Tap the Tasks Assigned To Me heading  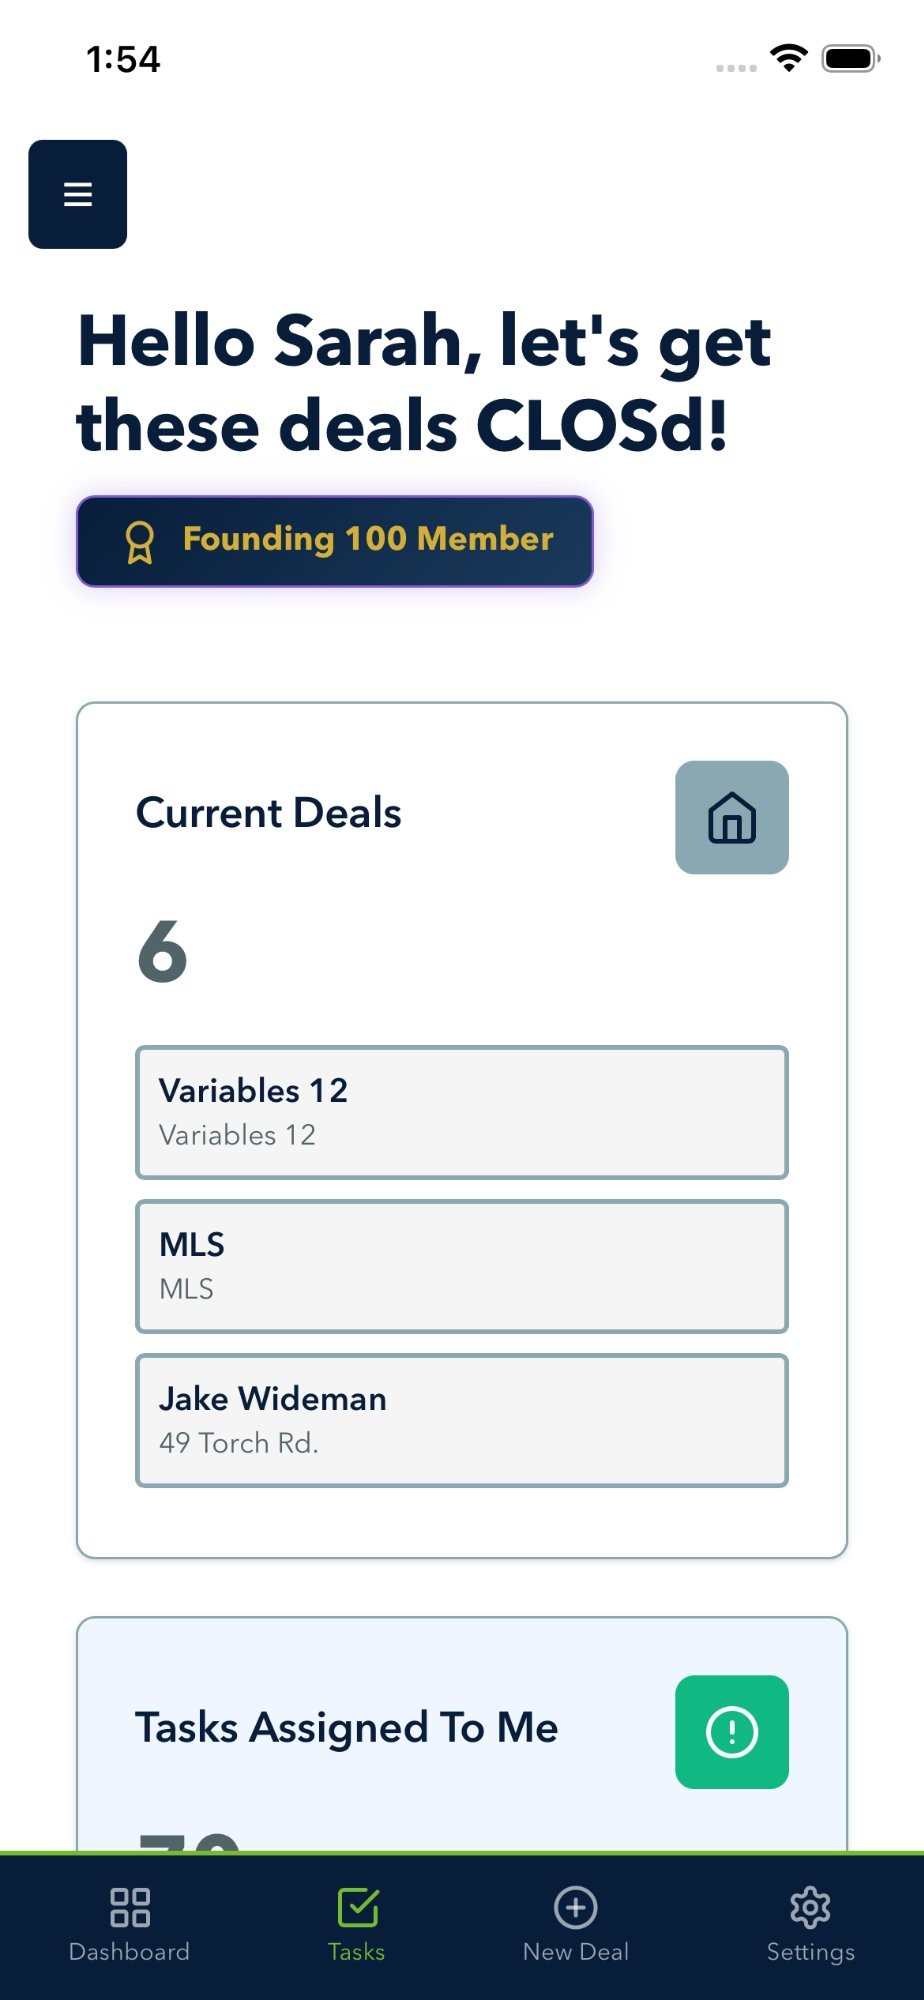(346, 1728)
